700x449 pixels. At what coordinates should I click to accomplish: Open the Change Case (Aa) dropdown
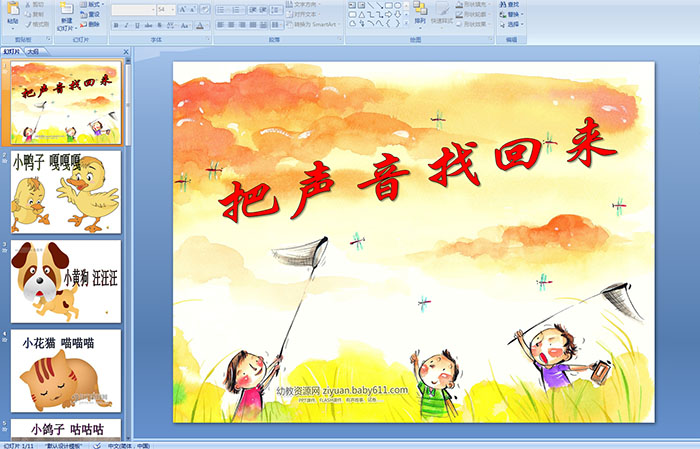185,25
